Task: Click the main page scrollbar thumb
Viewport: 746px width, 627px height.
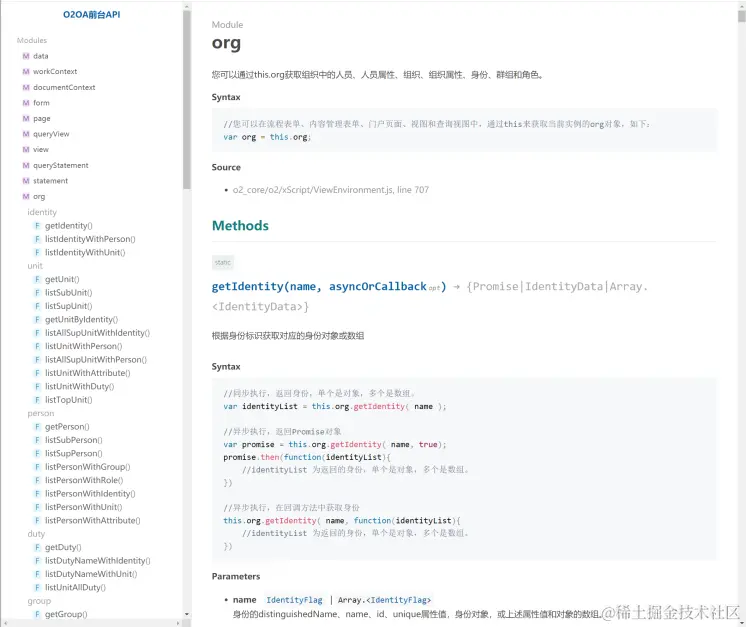Action: tap(742, 17)
